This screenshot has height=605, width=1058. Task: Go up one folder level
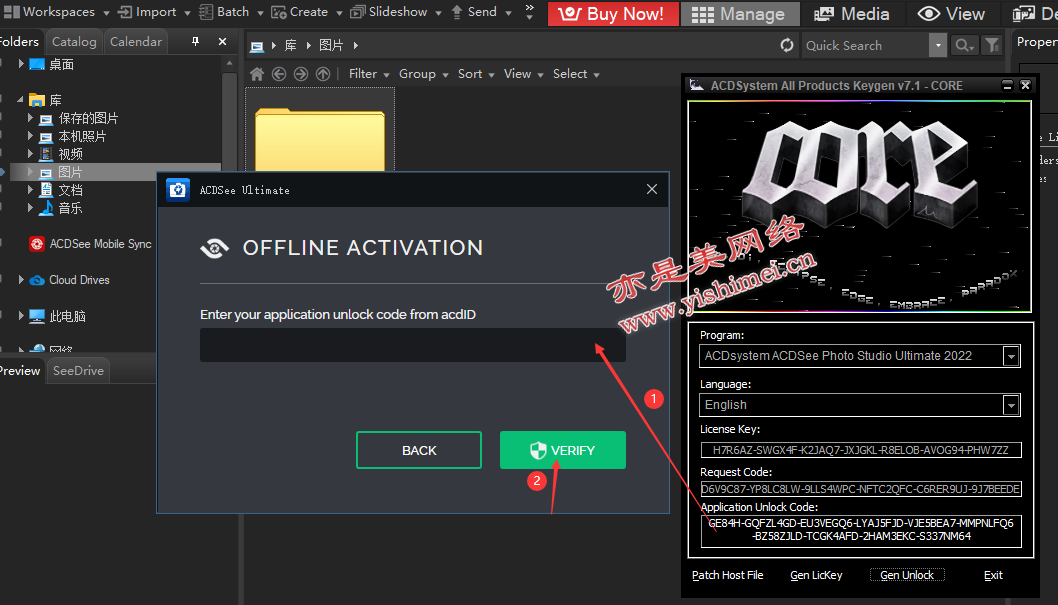coord(323,74)
